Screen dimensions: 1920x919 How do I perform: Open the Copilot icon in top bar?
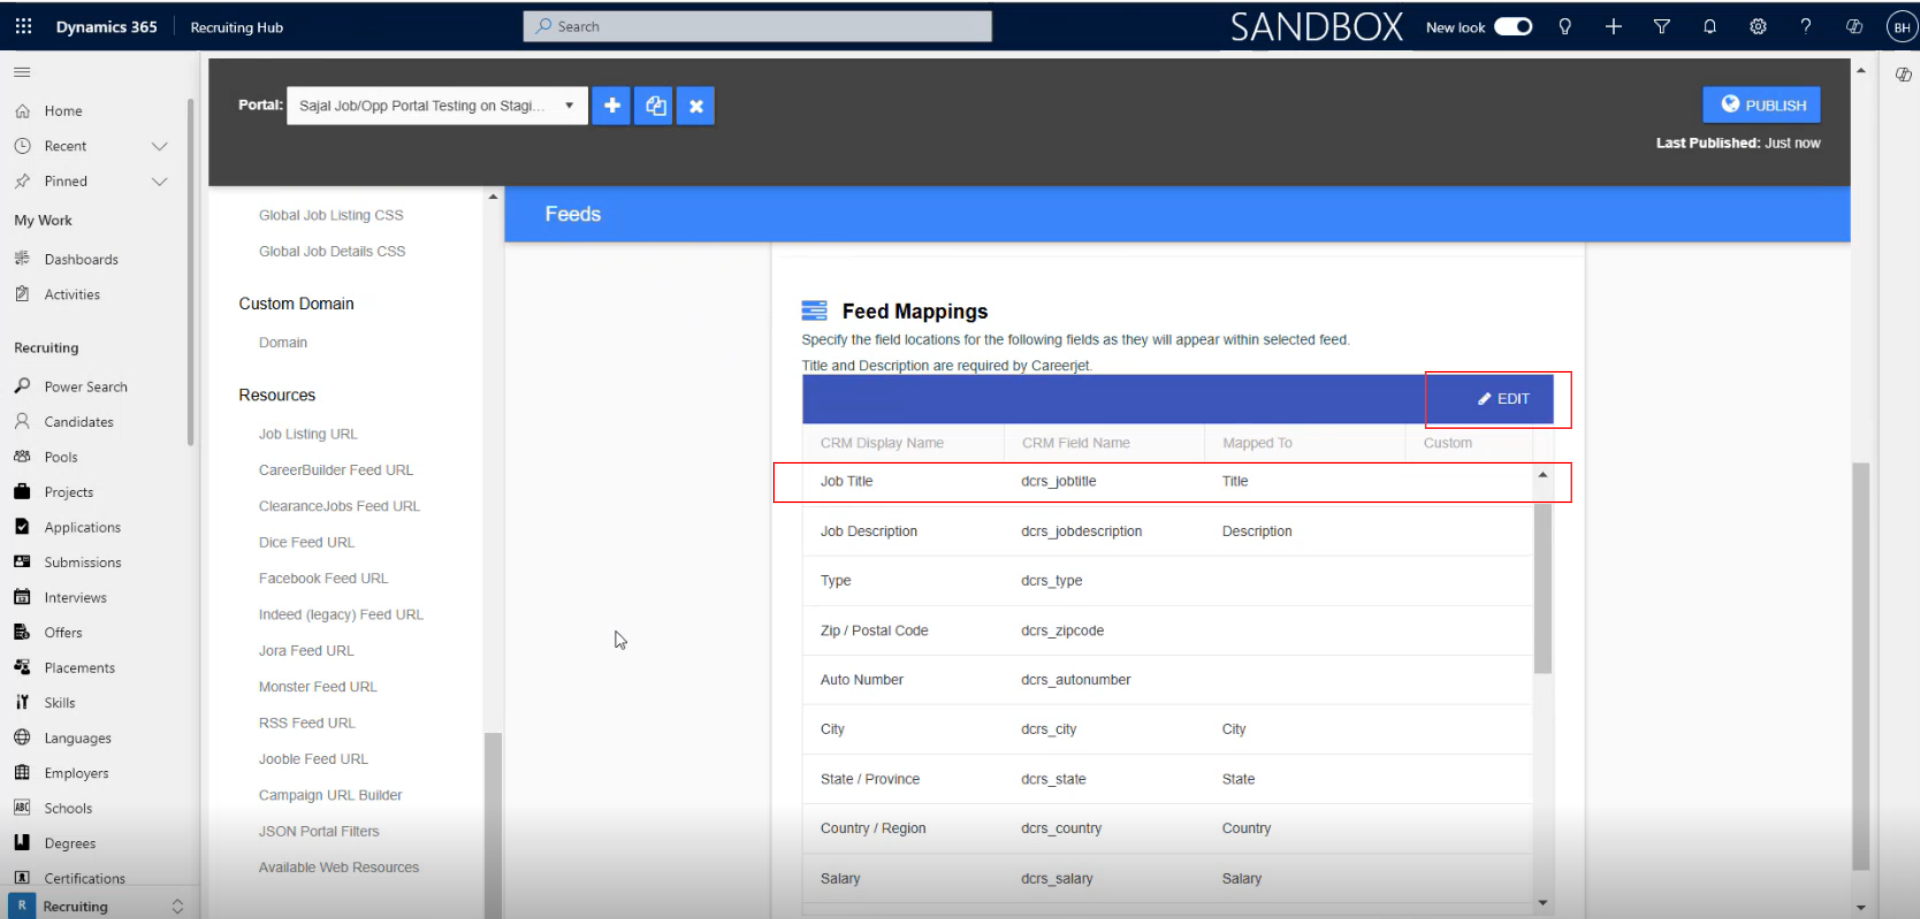(x=1853, y=27)
